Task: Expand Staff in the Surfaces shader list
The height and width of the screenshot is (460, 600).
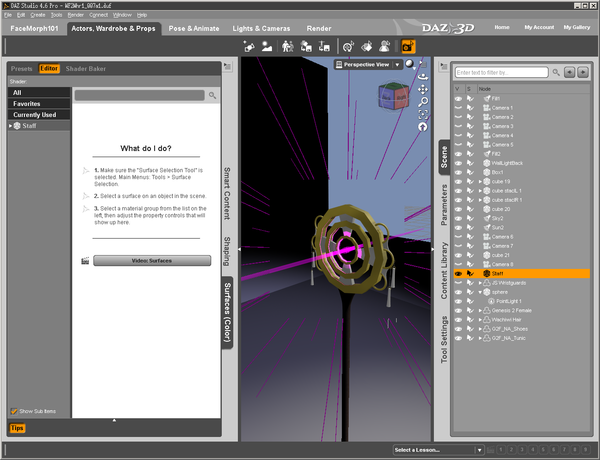Action: (11, 126)
